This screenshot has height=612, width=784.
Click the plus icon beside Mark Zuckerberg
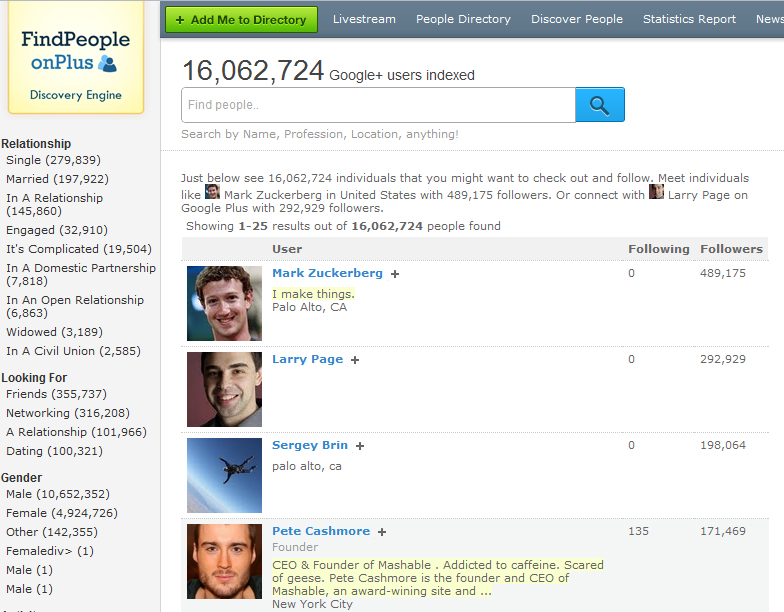coord(395,274)
